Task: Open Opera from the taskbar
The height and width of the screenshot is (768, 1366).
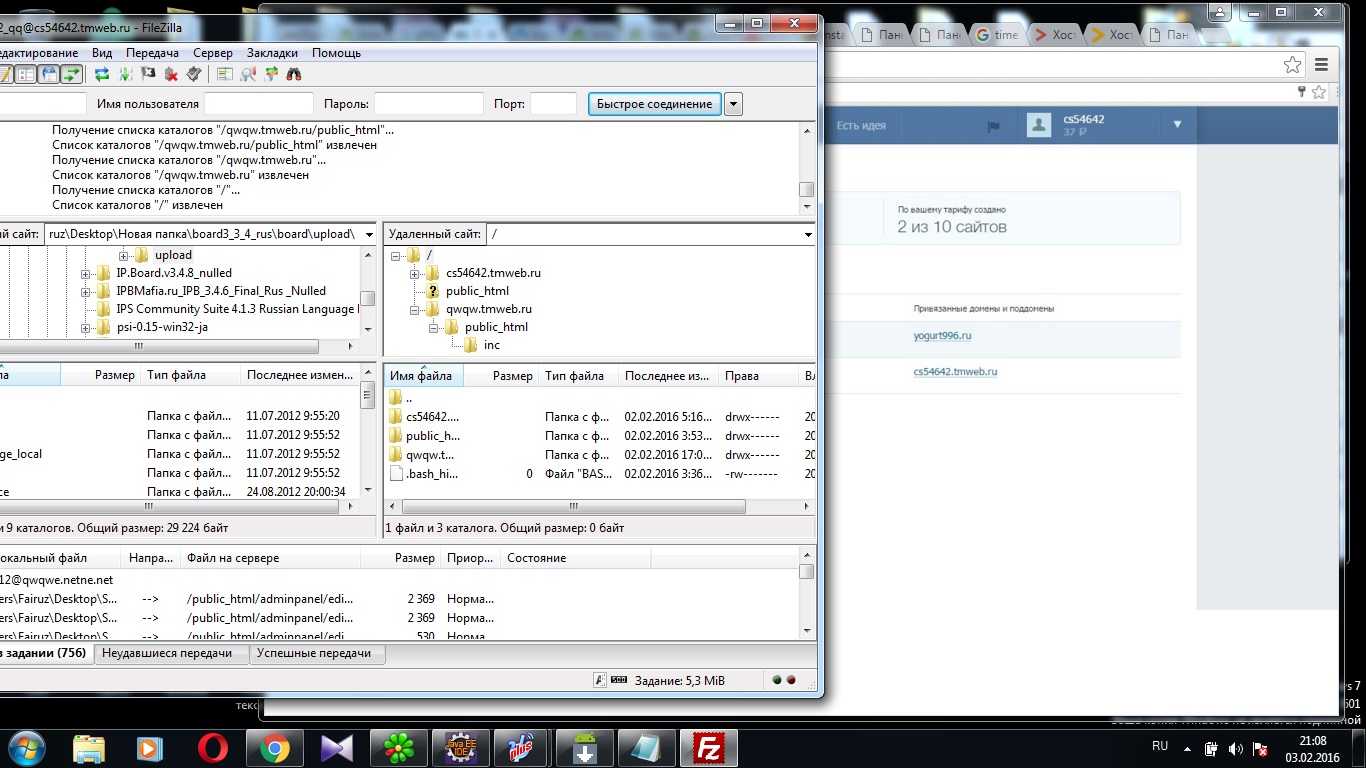Action: tap(212, 748)
